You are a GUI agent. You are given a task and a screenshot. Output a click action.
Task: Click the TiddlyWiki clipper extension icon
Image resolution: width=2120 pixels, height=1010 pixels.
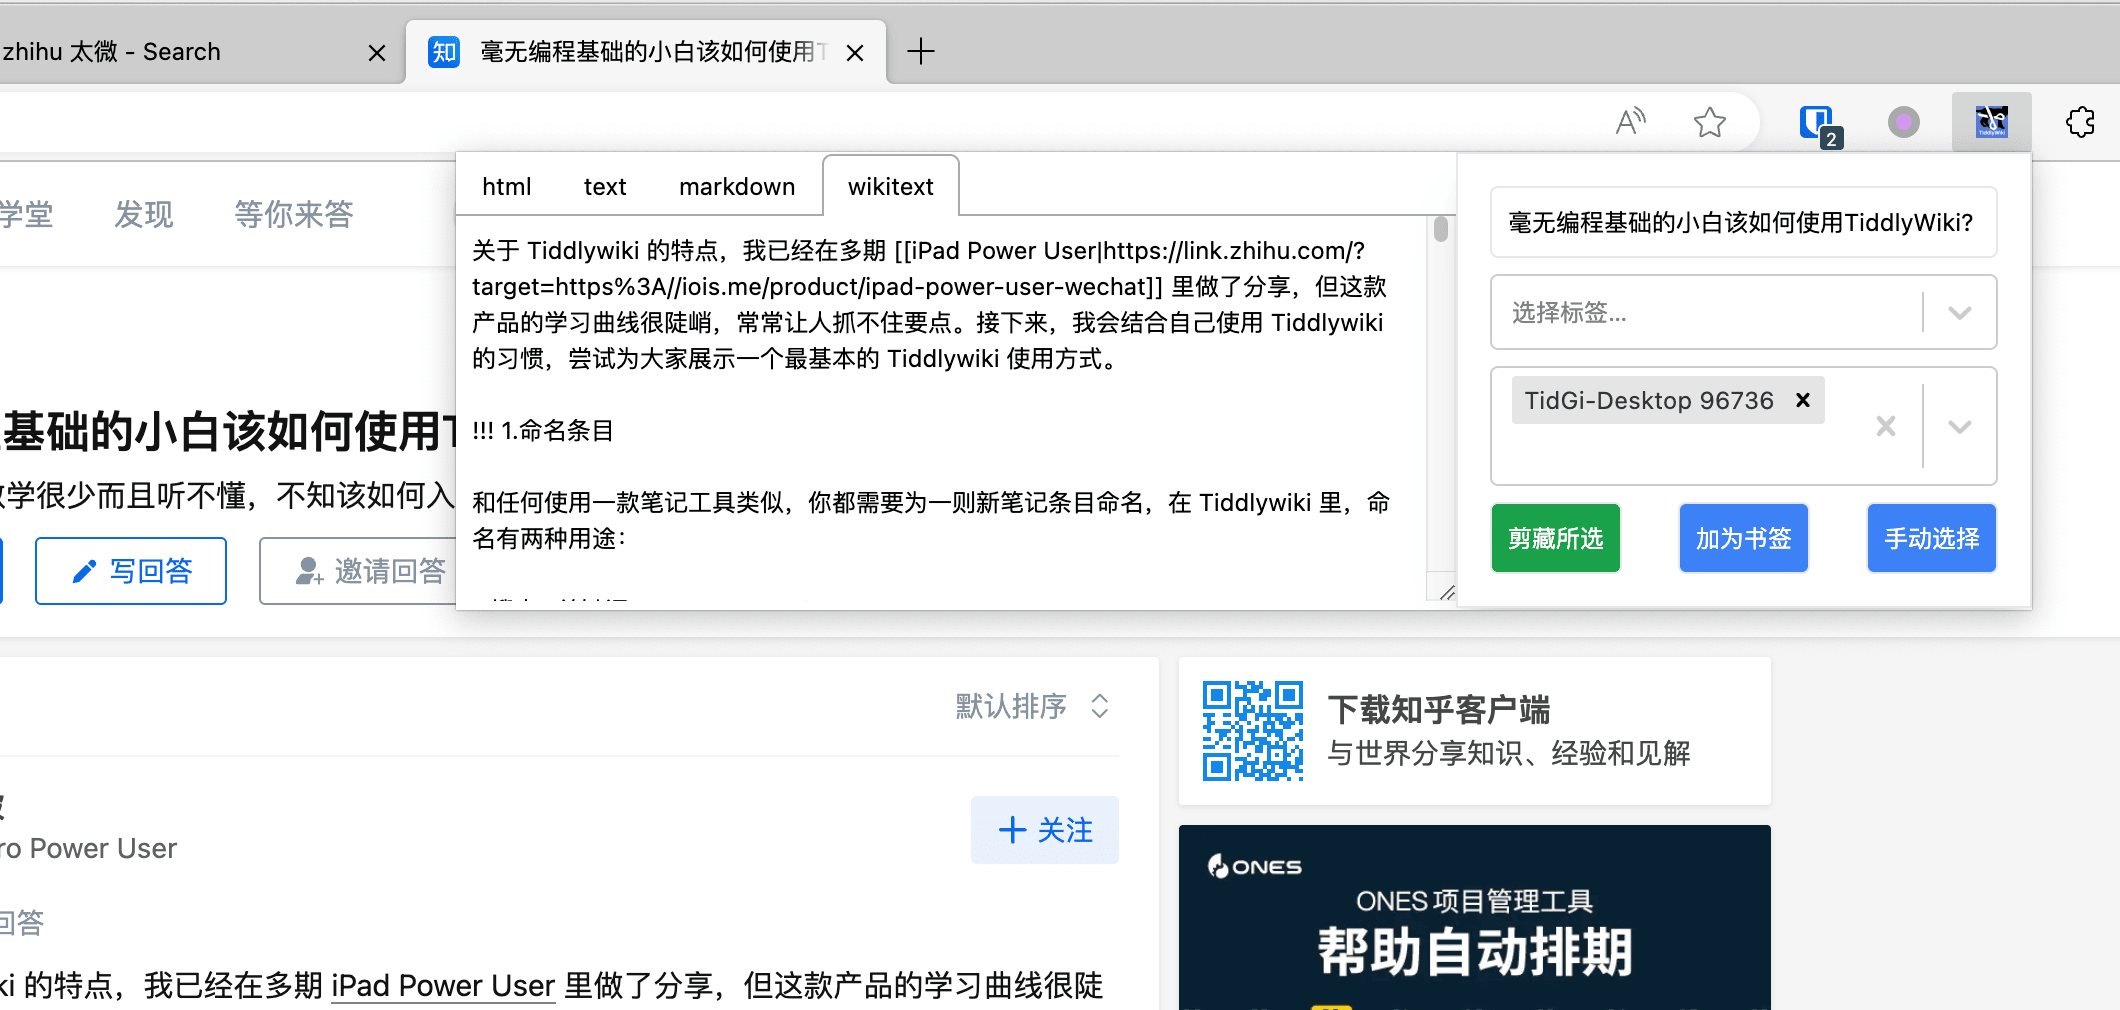click(x=1991, y=122)
